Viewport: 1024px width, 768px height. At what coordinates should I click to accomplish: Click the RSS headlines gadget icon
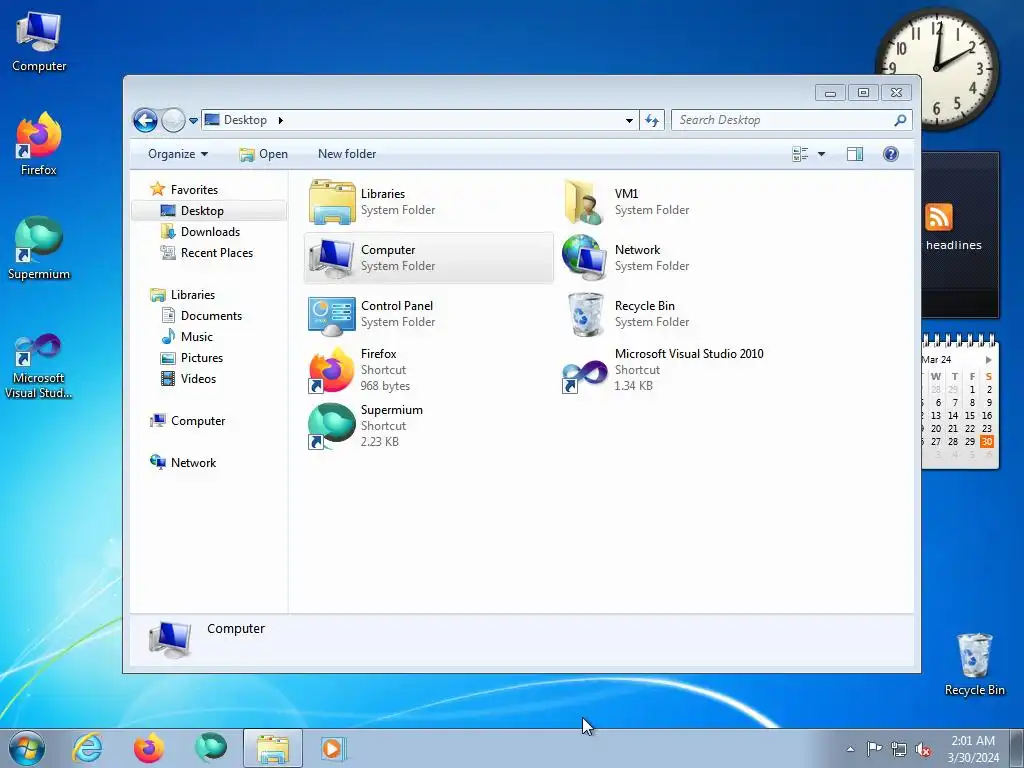tap(938, 217)
